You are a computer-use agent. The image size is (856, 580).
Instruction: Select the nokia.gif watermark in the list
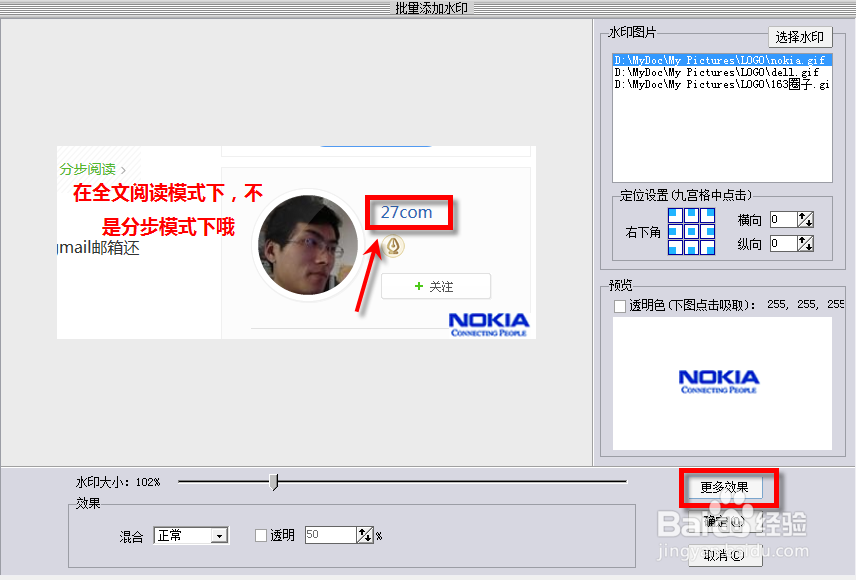pyautogui.click(x=720, y=60)
